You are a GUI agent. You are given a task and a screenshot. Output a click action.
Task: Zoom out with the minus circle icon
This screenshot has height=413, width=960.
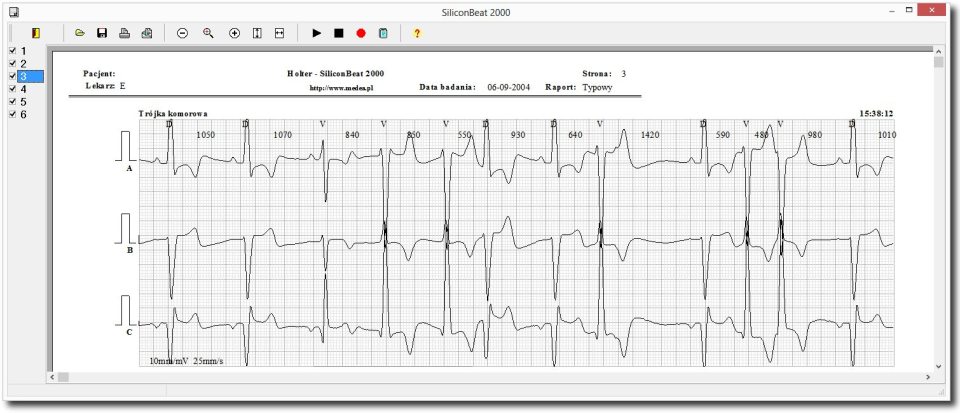point(183,33)
